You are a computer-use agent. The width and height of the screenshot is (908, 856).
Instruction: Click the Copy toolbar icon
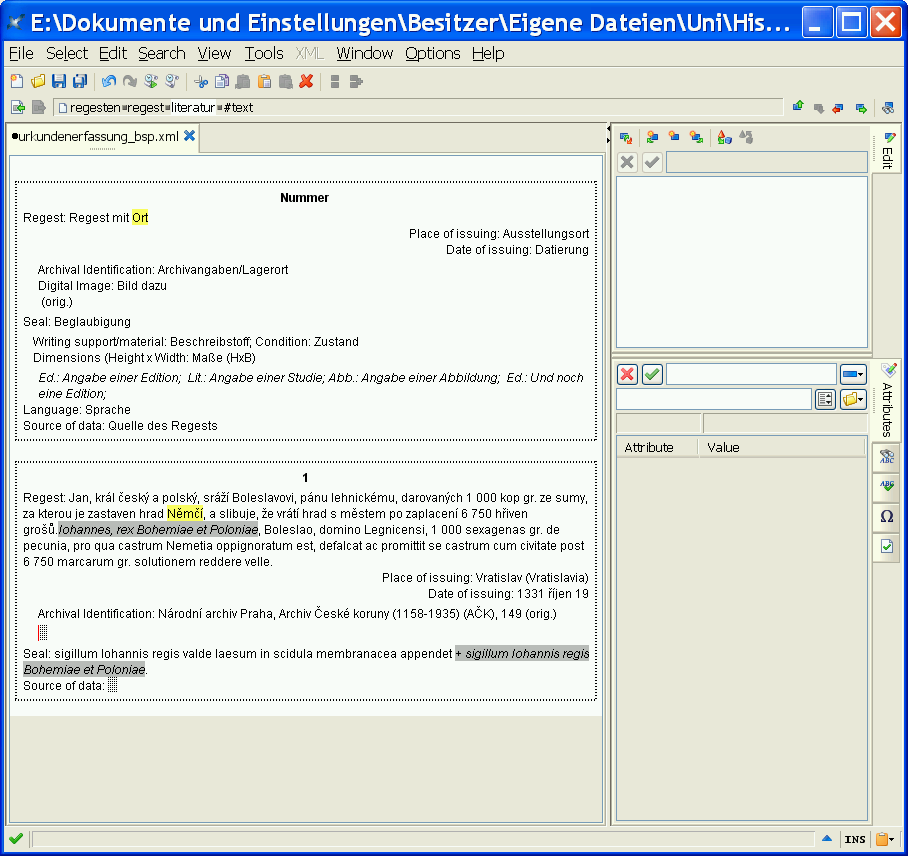point(222,82)
